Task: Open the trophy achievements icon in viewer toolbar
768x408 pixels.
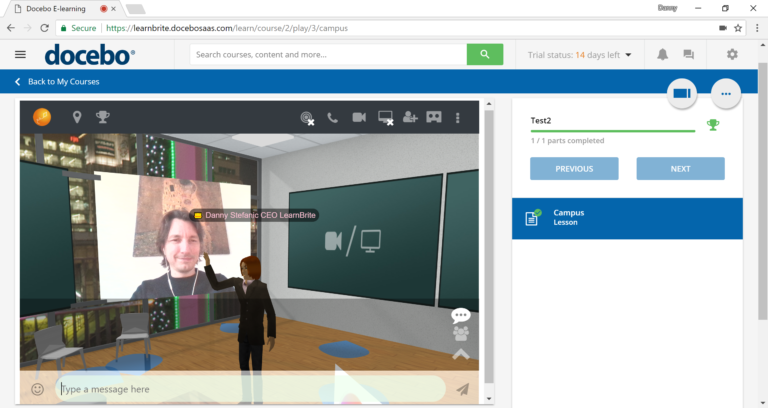Action: click(x=102, y=118)
